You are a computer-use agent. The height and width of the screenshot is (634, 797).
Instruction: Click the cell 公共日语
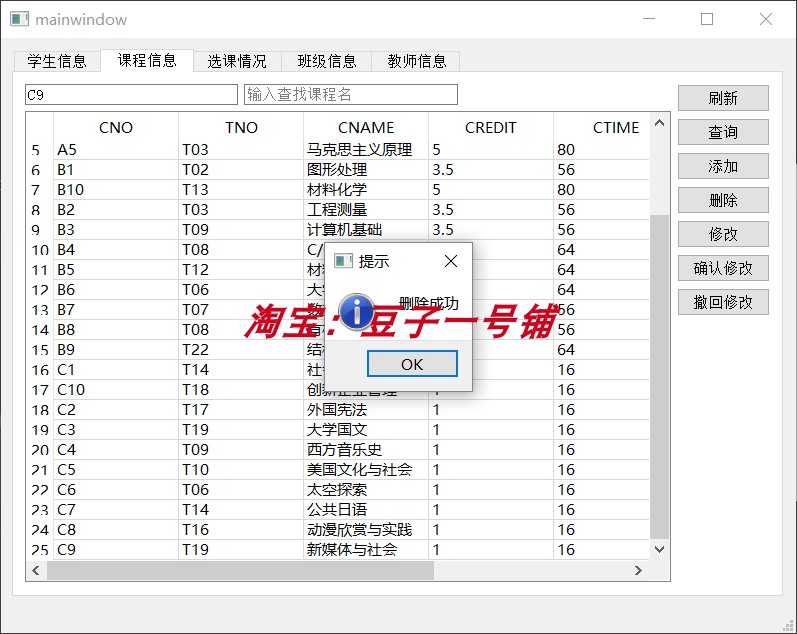(366, 510)
